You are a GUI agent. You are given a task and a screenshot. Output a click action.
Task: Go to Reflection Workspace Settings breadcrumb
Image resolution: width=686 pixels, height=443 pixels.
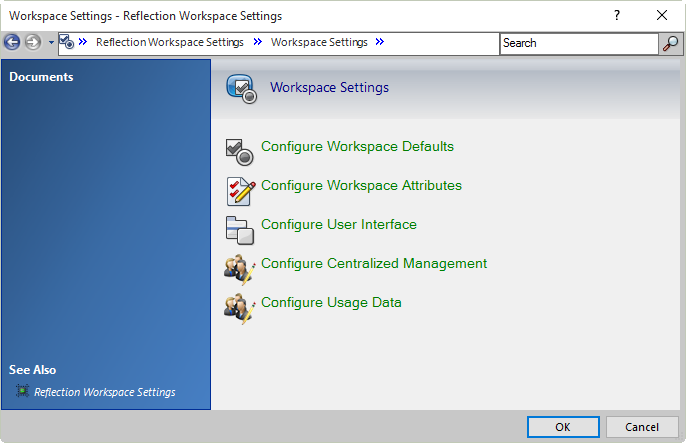click(169, 42)
